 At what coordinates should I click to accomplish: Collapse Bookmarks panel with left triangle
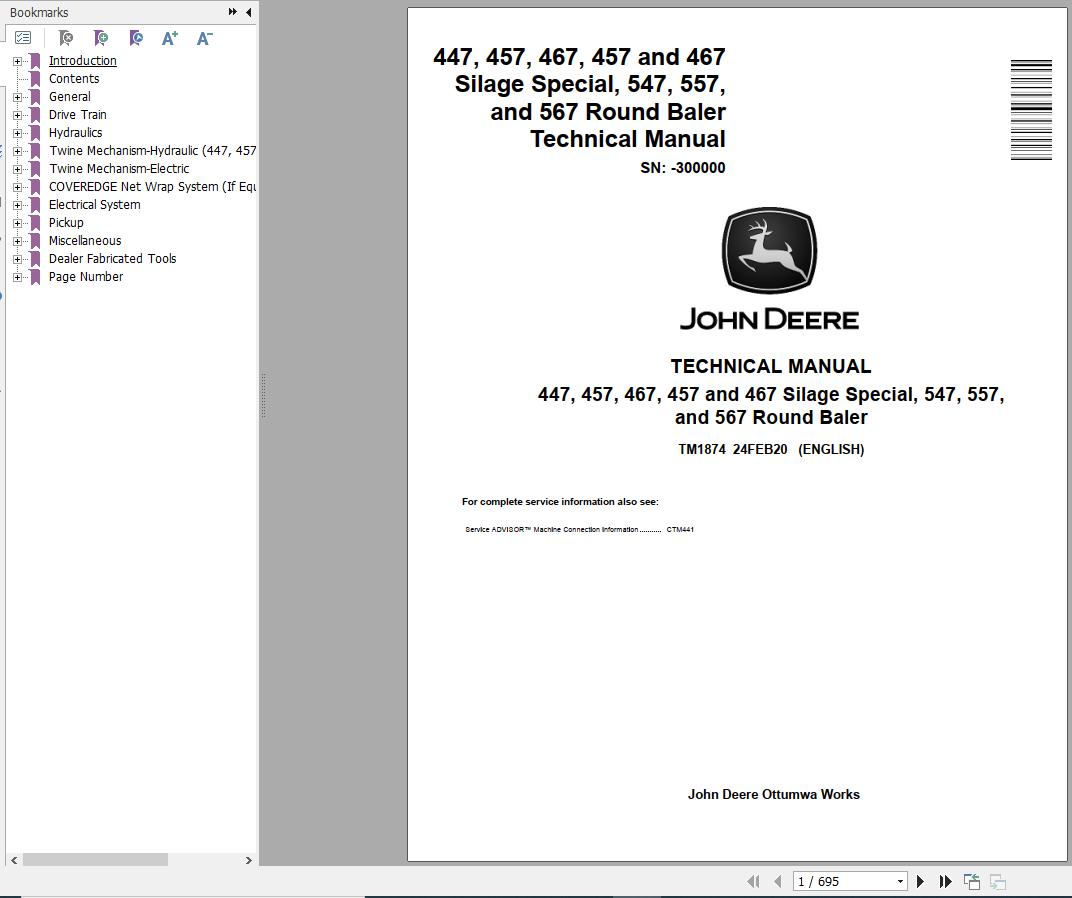(x=248, y=12)
